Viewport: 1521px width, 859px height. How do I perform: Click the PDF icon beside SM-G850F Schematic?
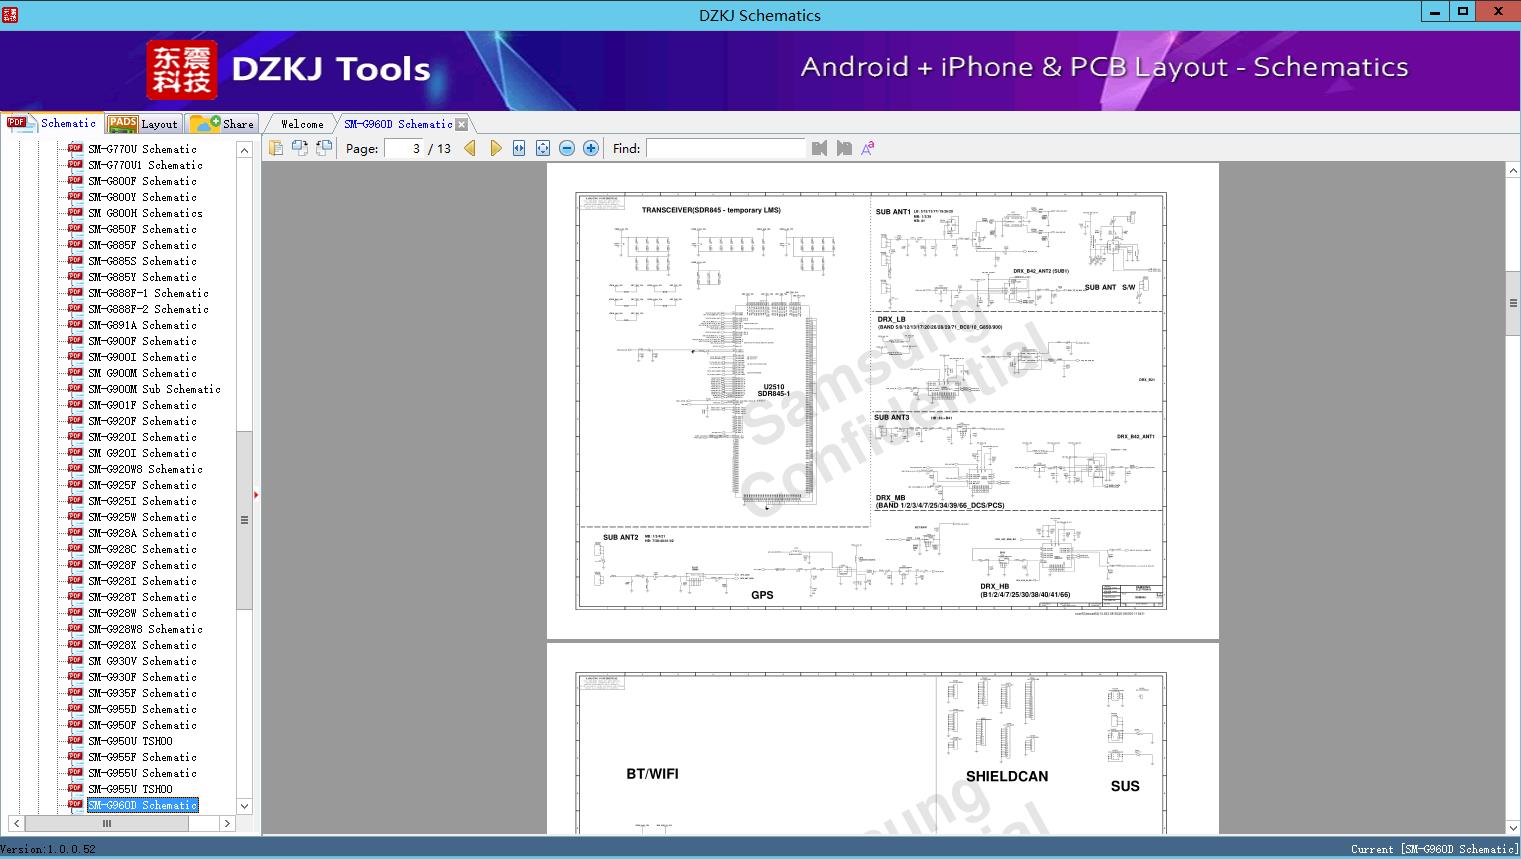75,229
